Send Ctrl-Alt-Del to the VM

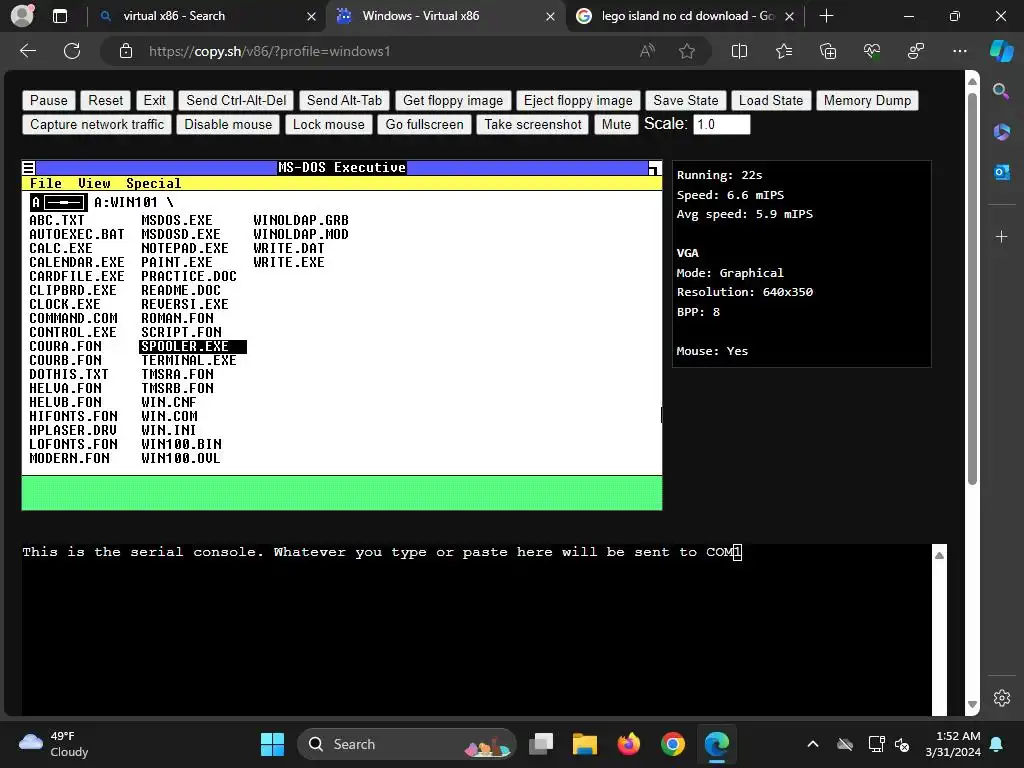click(x=236, y=101)
